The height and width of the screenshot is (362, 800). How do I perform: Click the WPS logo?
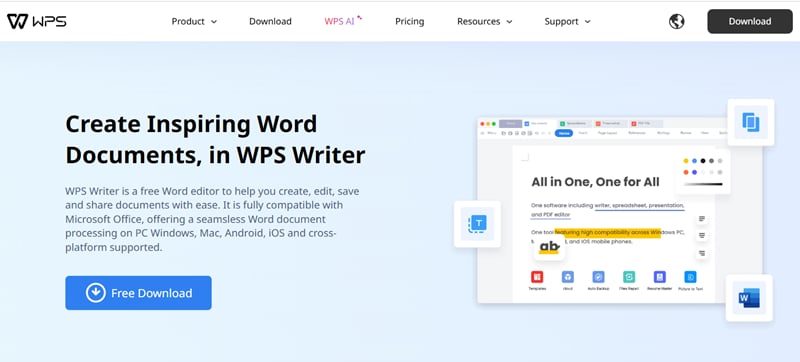[x=37, y=21]
